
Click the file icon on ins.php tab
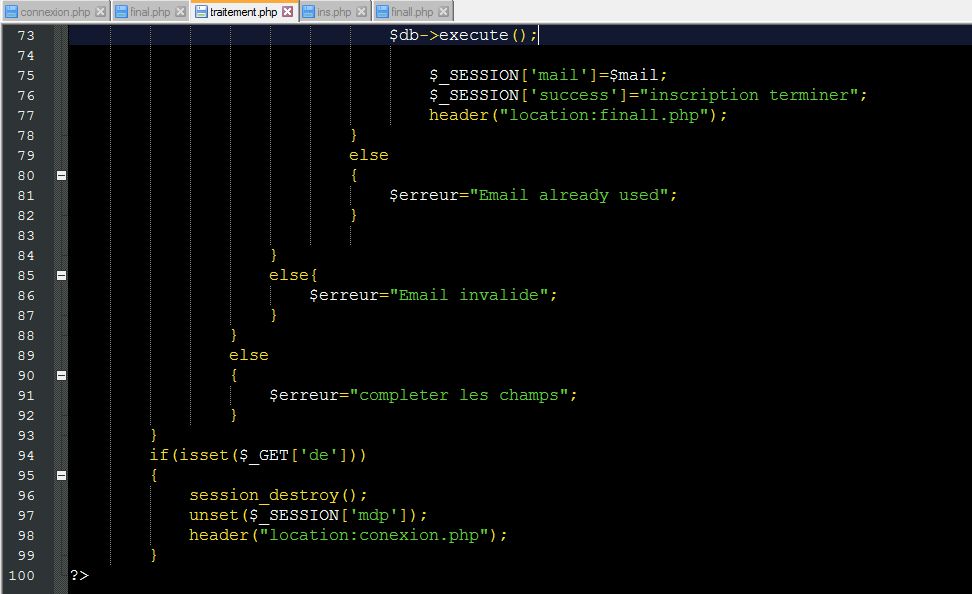pos(308,12)
